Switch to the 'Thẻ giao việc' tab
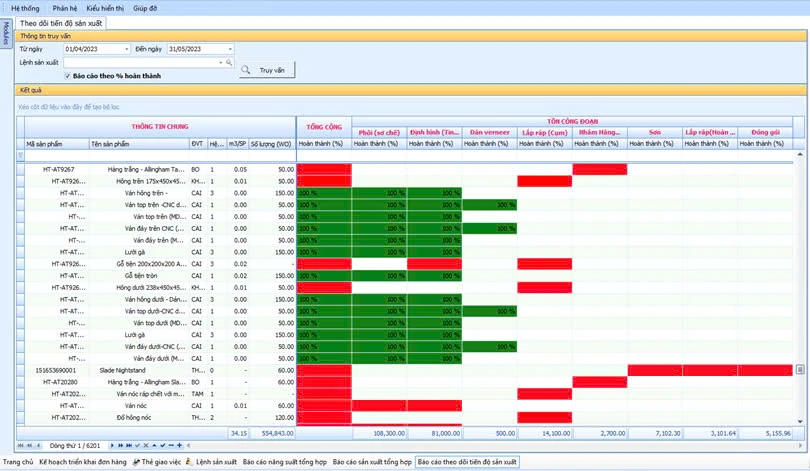 tap(157, 462)
